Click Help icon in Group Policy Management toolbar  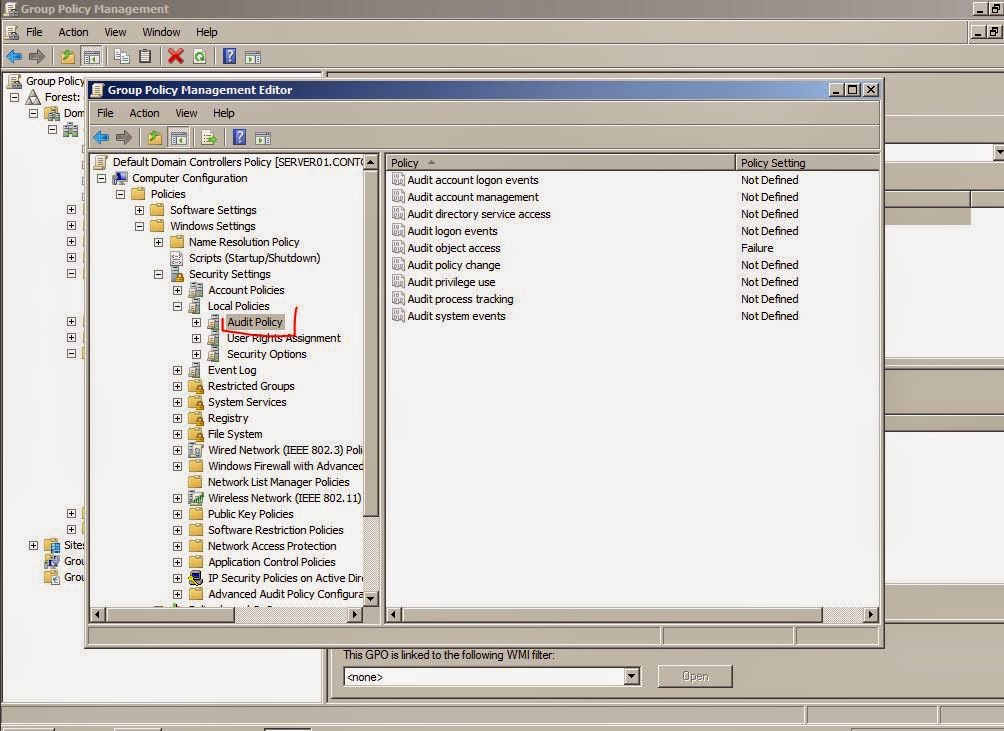point(229,56)
